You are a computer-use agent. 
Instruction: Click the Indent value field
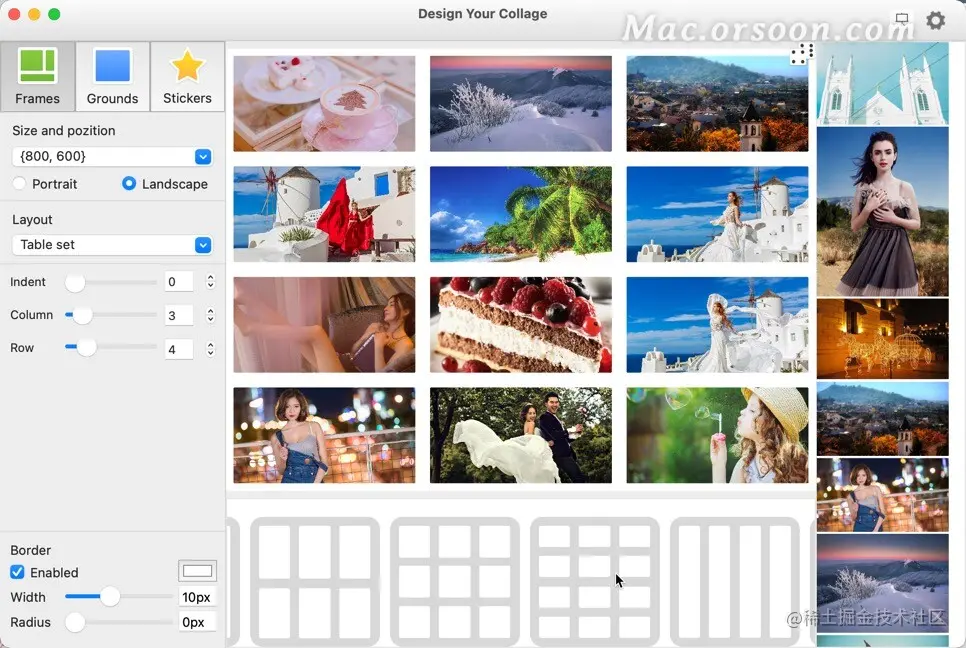179,282
